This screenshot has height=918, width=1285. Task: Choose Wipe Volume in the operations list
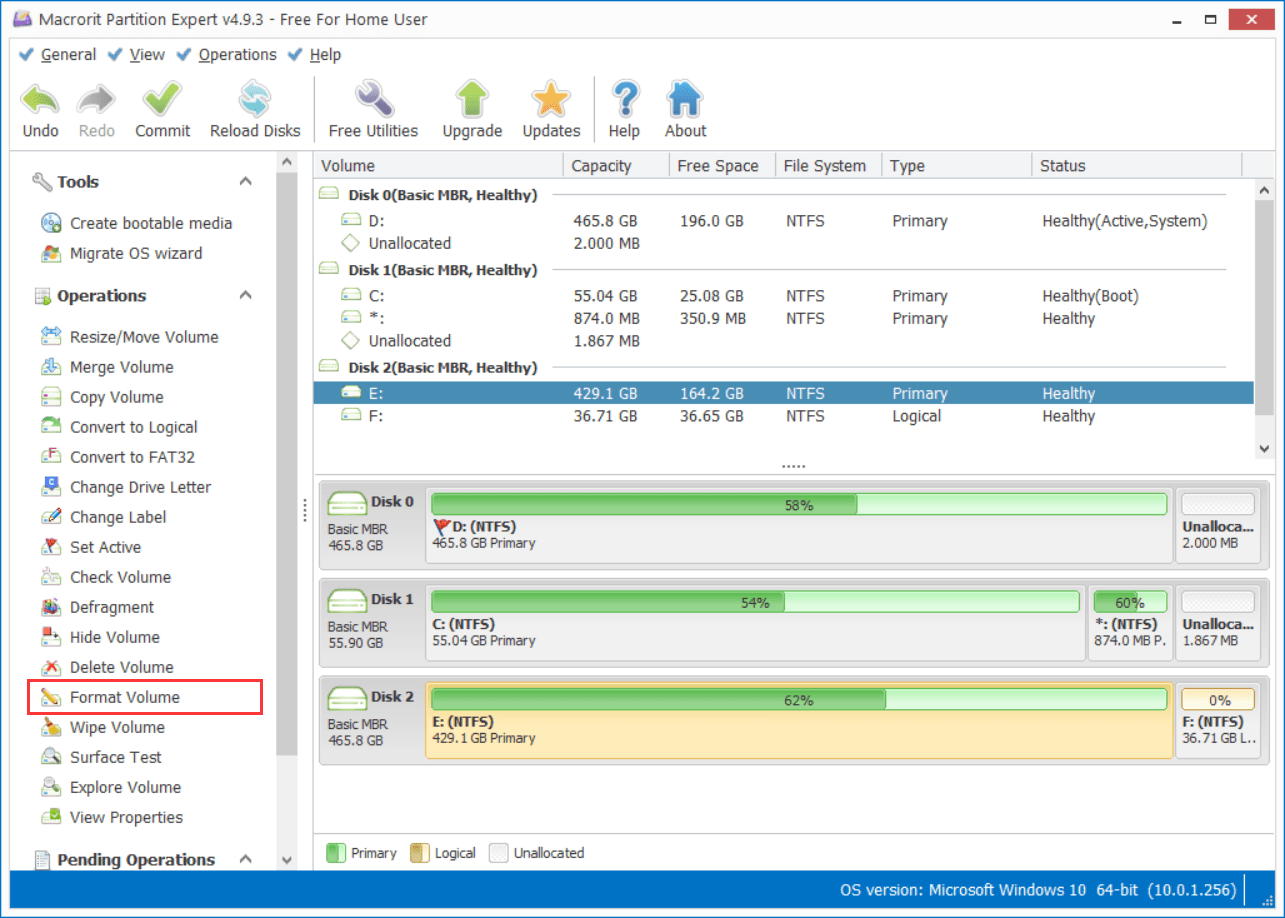117,727
